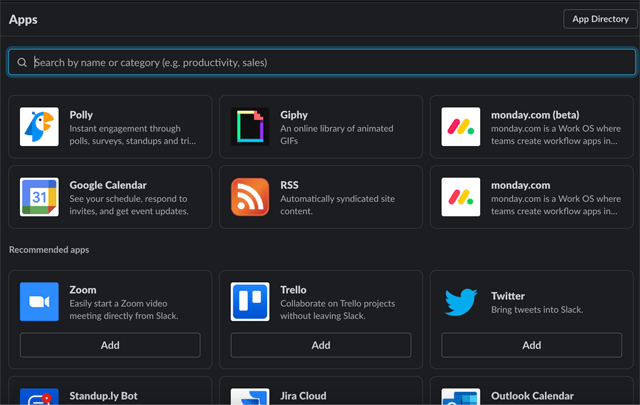Image resolution: width=640 pixels, height=405 pixels.
Task: Open the App Directory
Action: (x=600, y=19)
